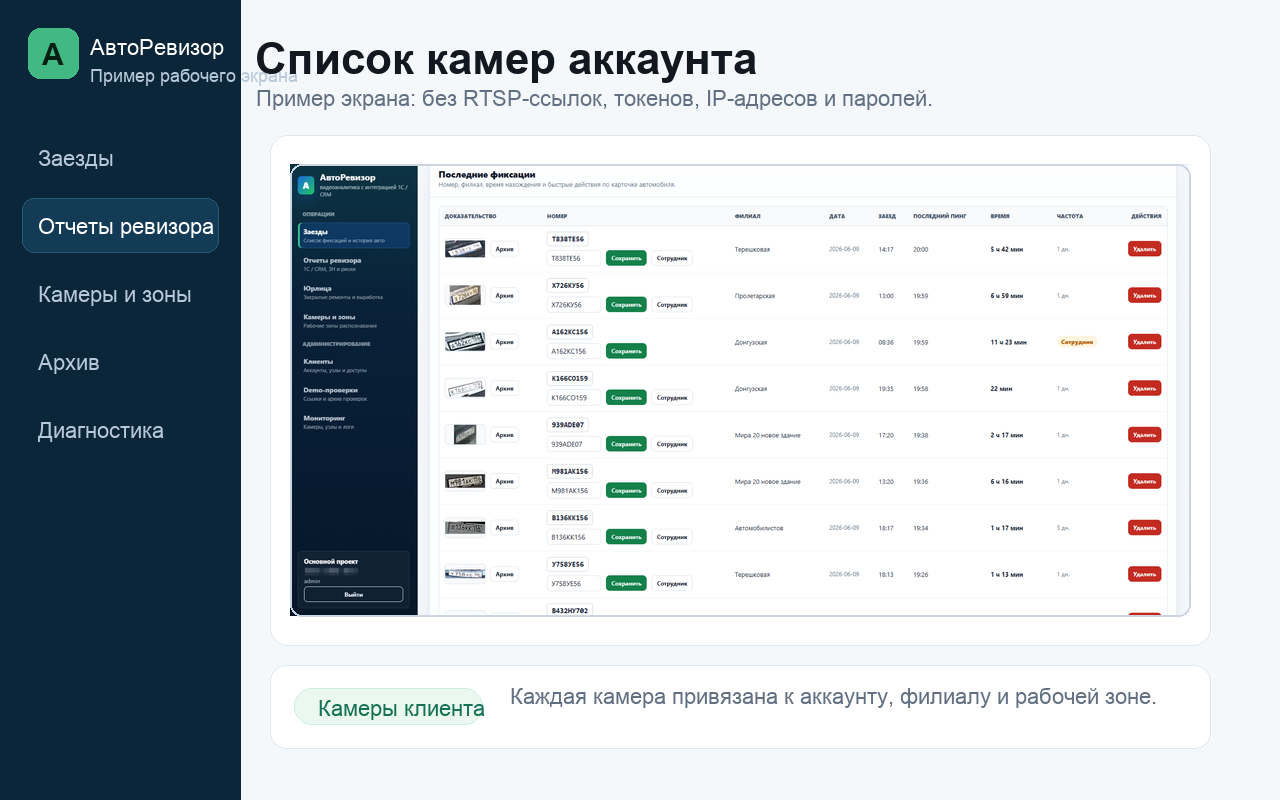This screenshot has width=1280, height=800.
Task: Mark M981AK156 with the Сотрудник button
Action: 672,491
